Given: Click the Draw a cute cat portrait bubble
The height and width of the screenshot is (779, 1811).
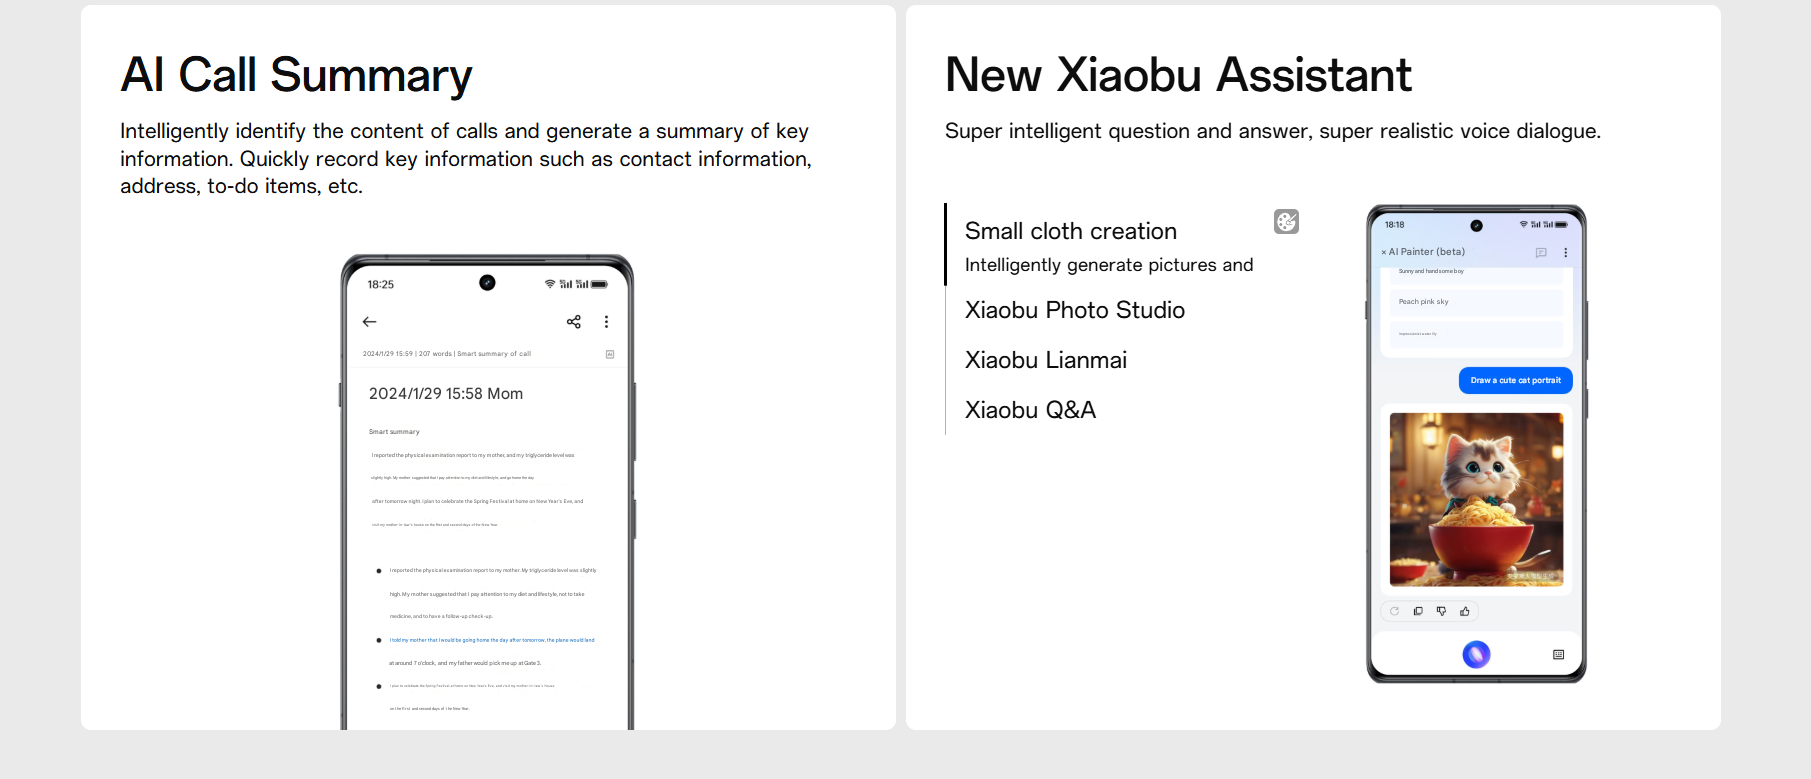Looking at the screenshot, I should (1515, 380).
